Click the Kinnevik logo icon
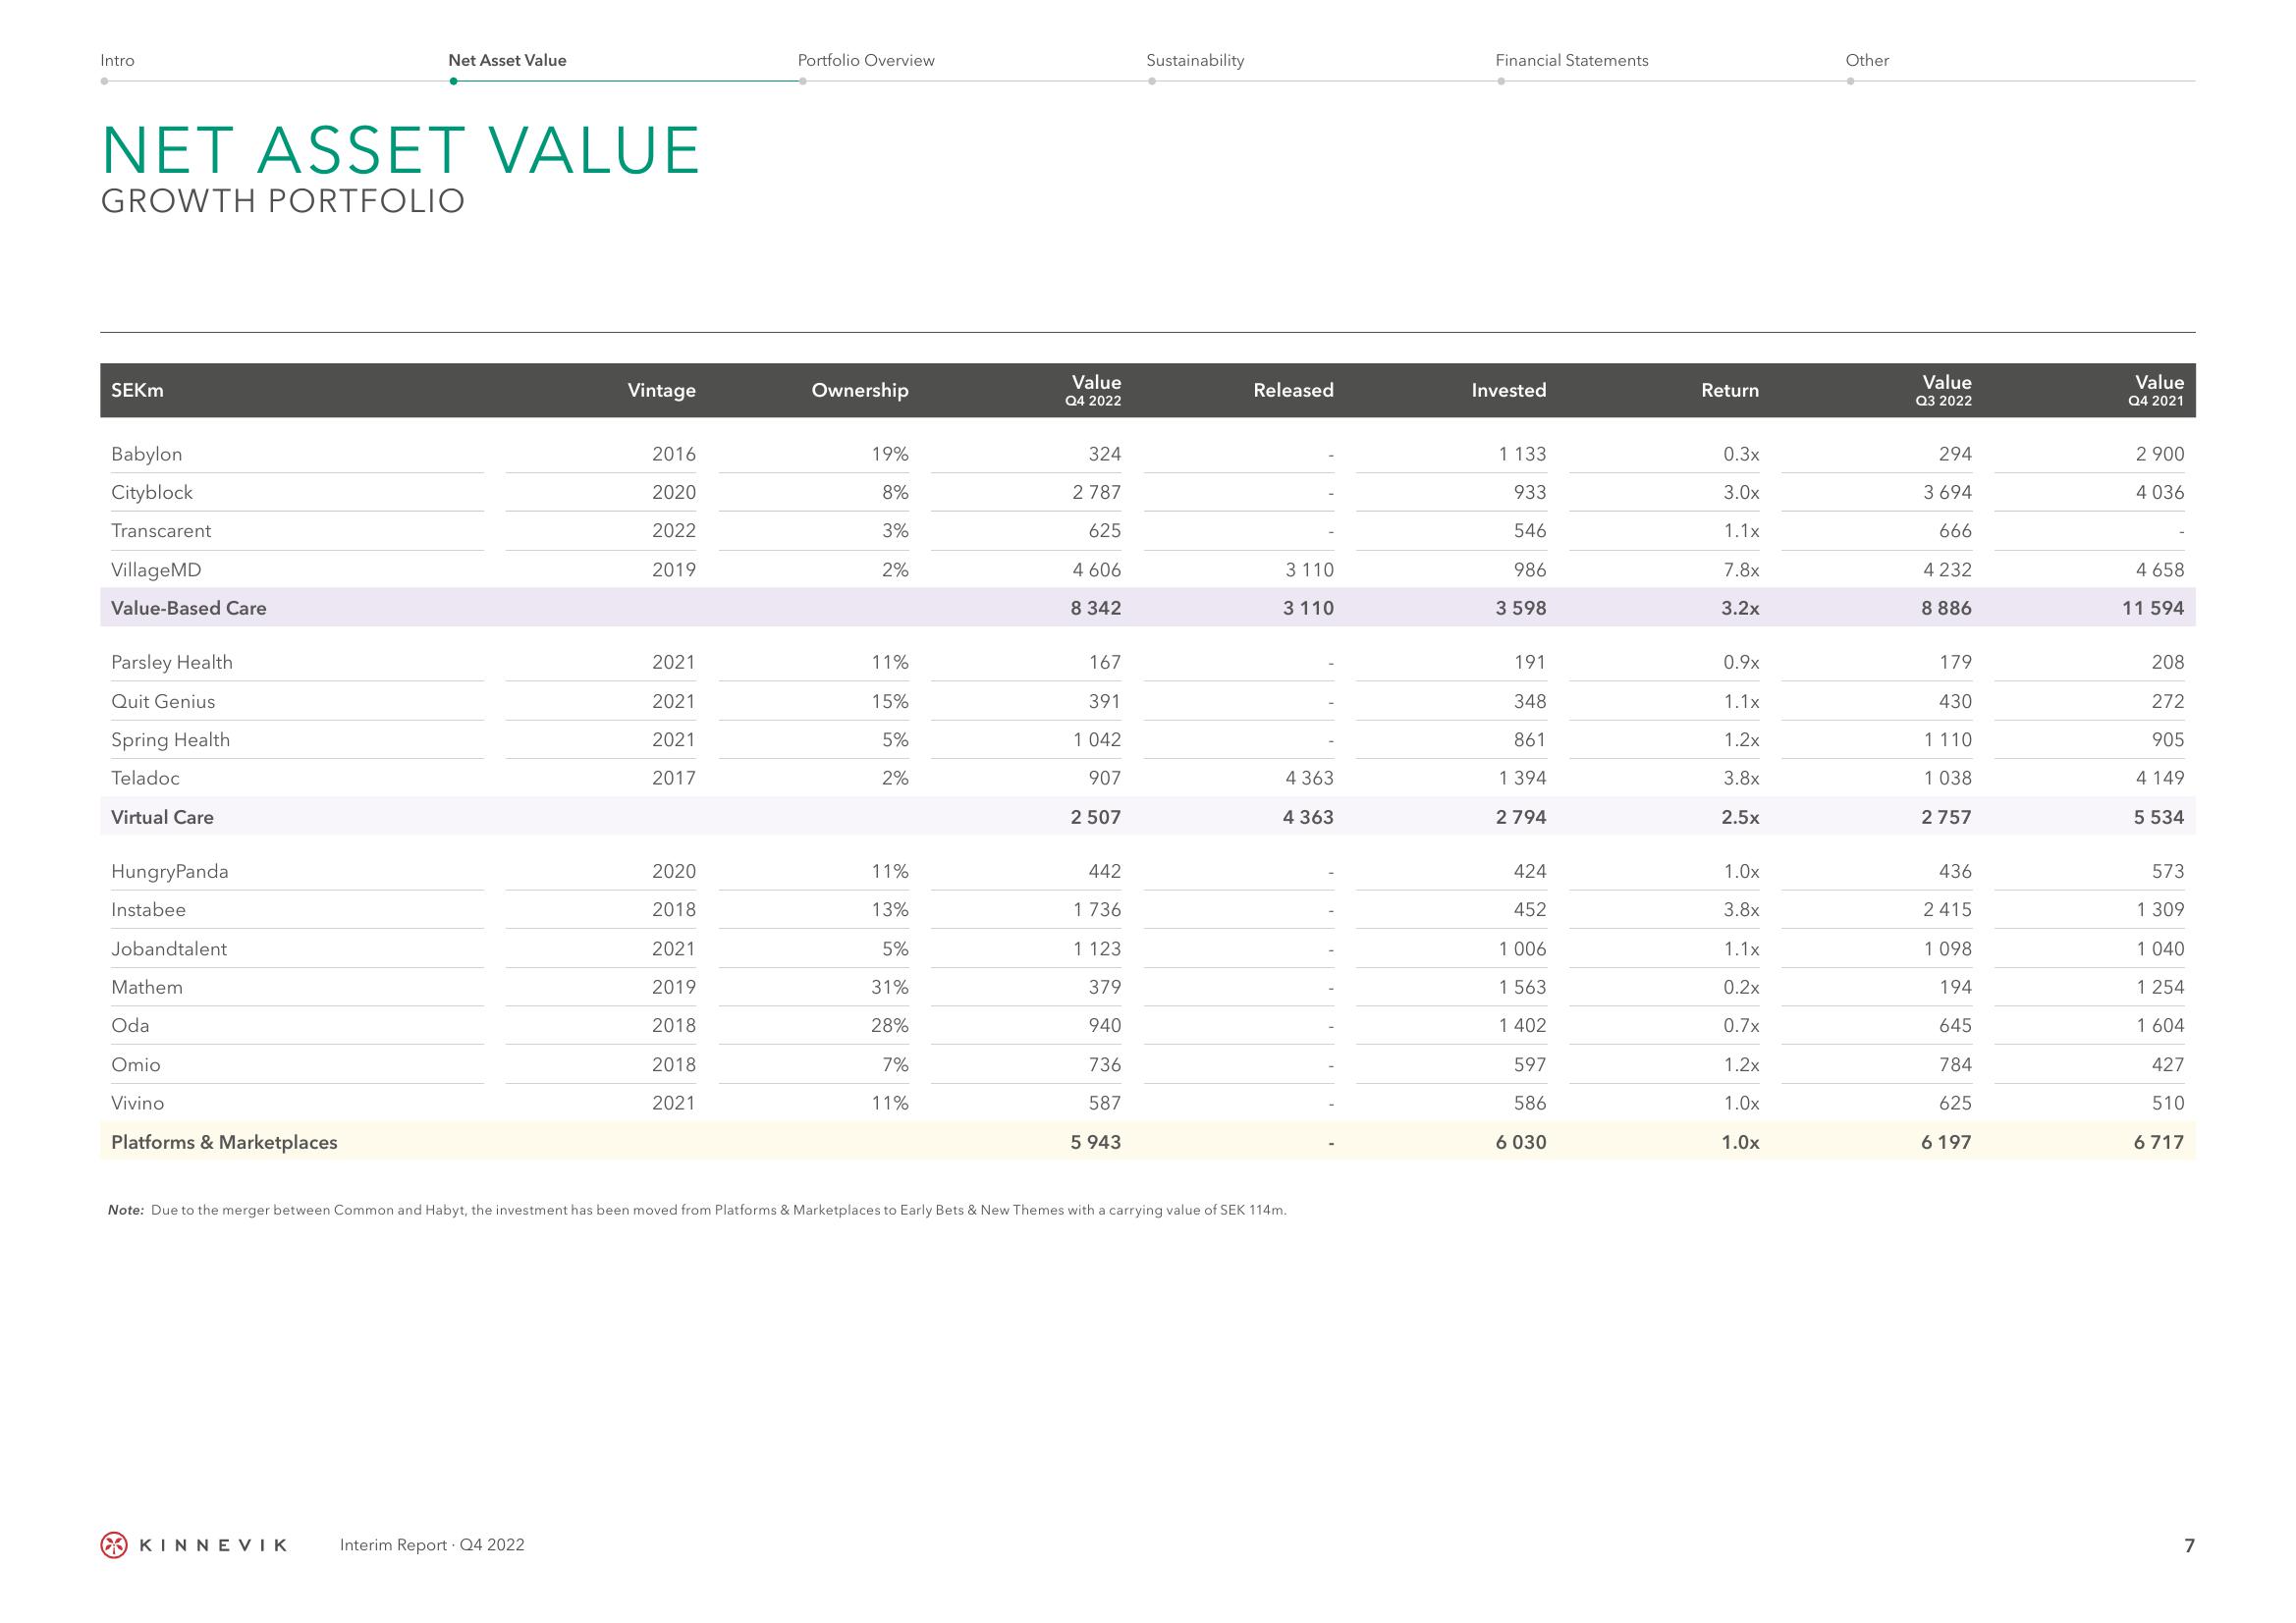This screenshot has height=1623, width=2296. [114, 1545]
